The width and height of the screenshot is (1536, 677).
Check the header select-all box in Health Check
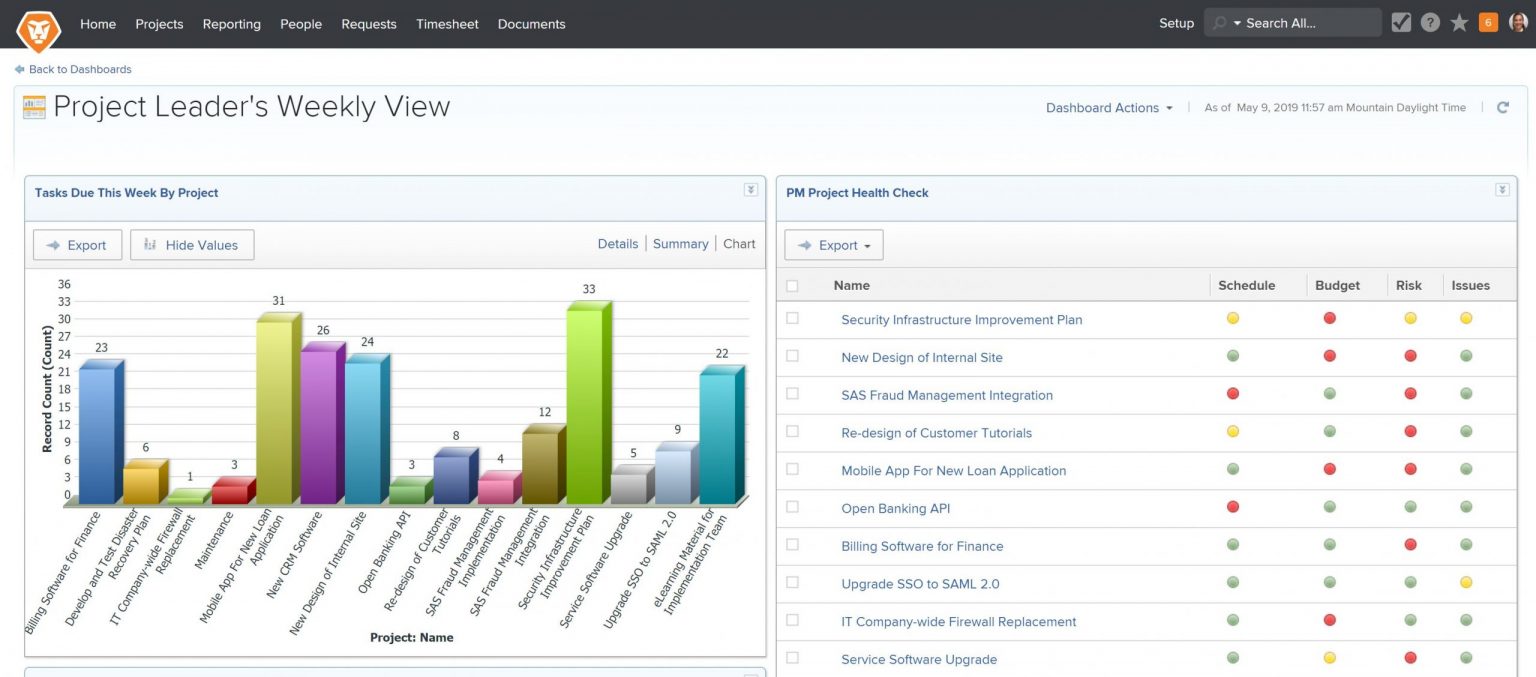794,285
